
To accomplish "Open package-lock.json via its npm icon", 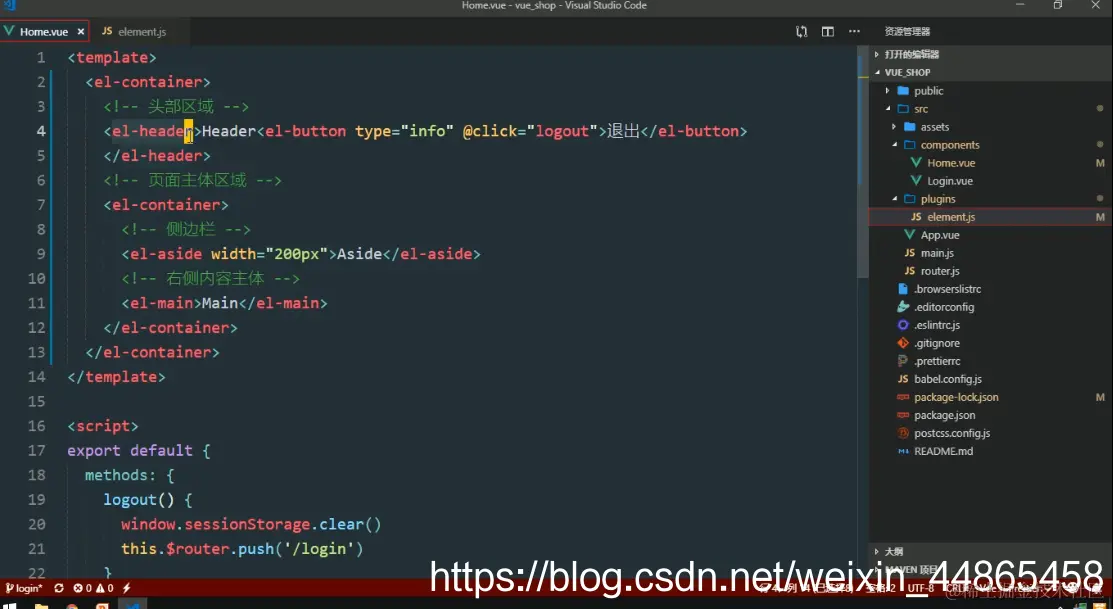I will pos(903,397).
